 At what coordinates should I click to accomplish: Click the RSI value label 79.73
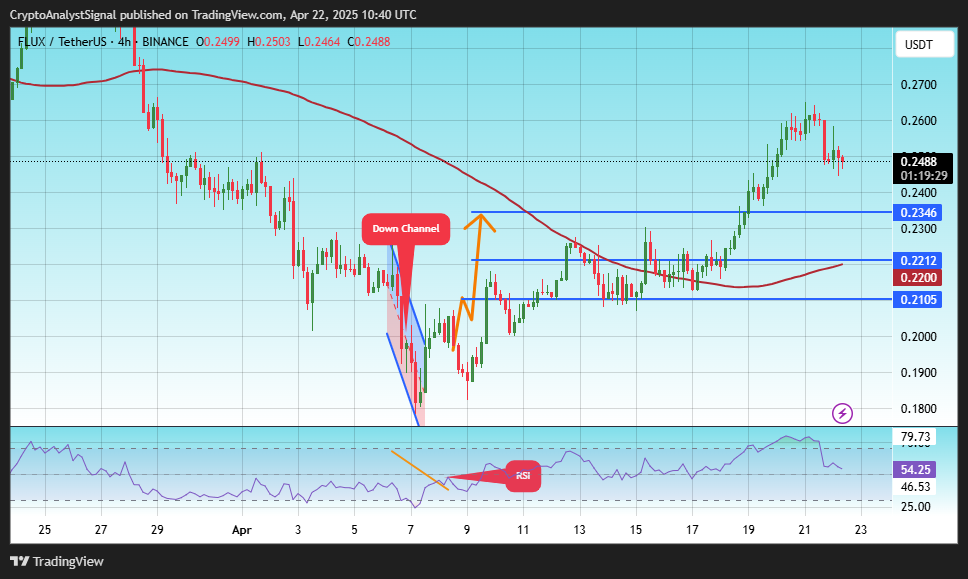(915, 436)
